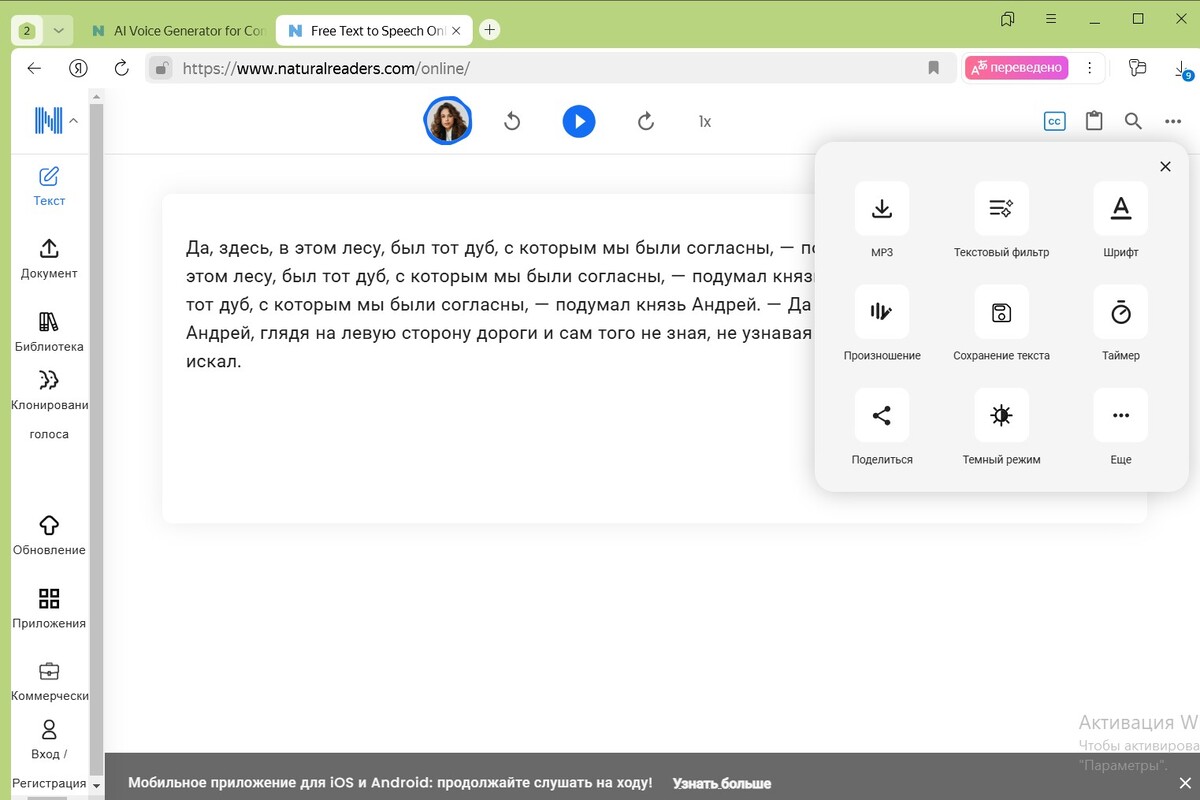Open the search magnifier icon
Screen dimensions: 1200x800
1133,122
